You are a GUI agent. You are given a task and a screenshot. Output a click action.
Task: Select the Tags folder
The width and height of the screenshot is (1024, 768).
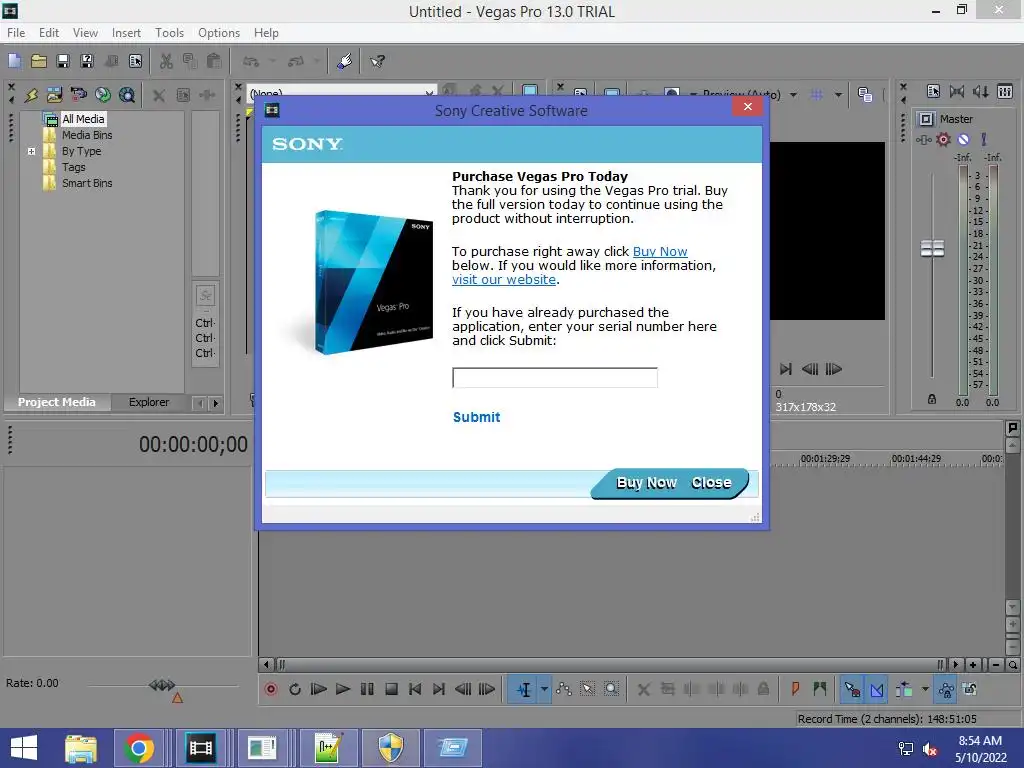(x=74, y=167)
